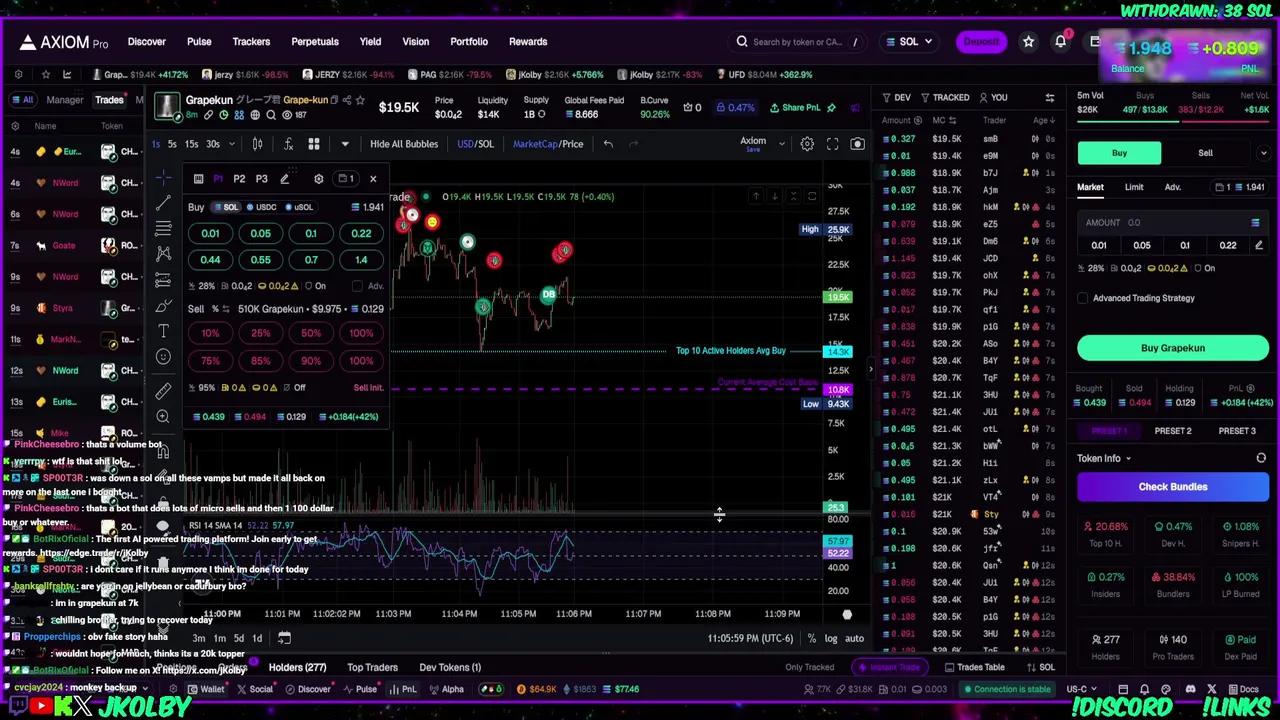
Task: Switch buy currency to uSOL
Action: click(299, 207)
